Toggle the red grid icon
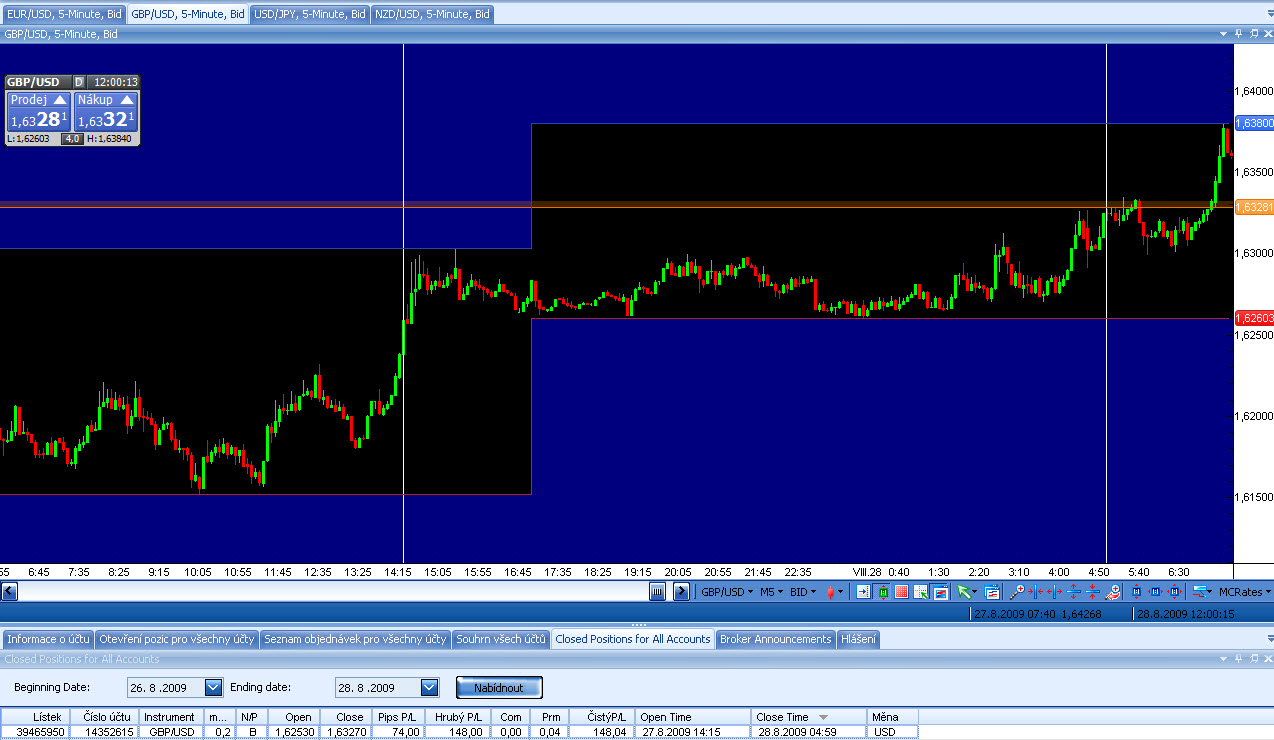This screenshot has width=1274, height=740. (902, 592)
